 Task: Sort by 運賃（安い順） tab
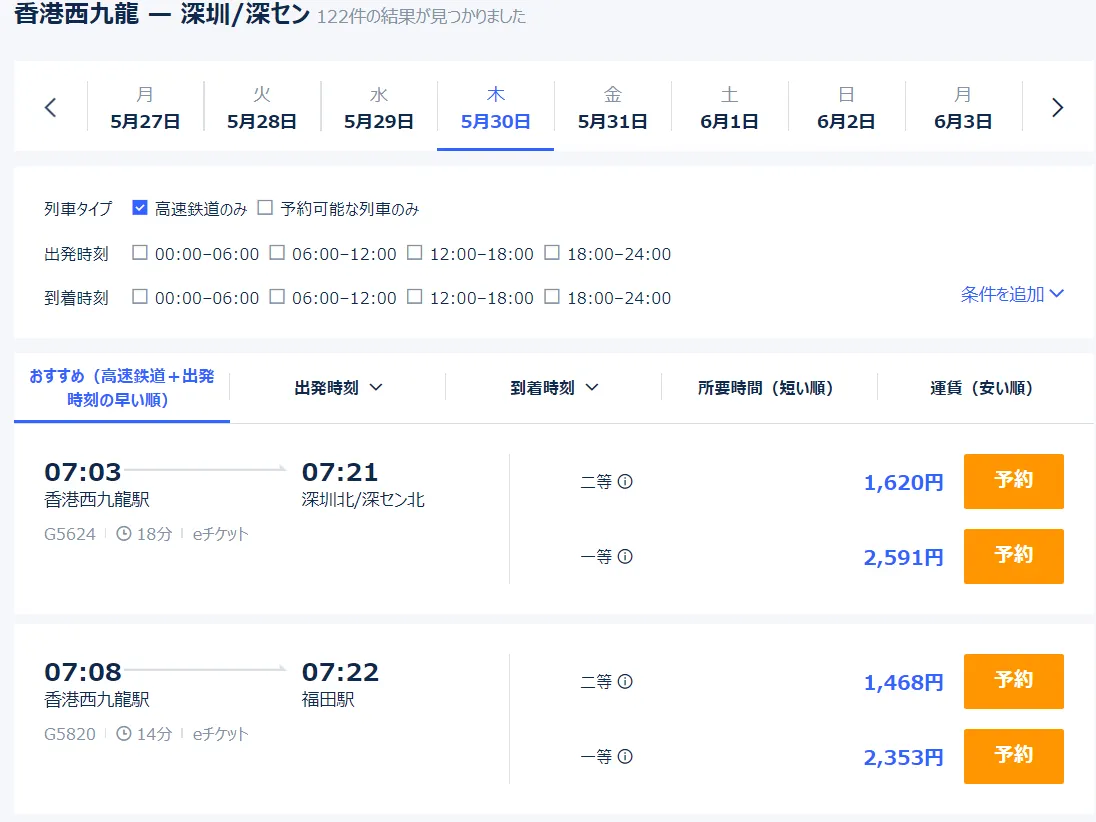pos(981,388)
